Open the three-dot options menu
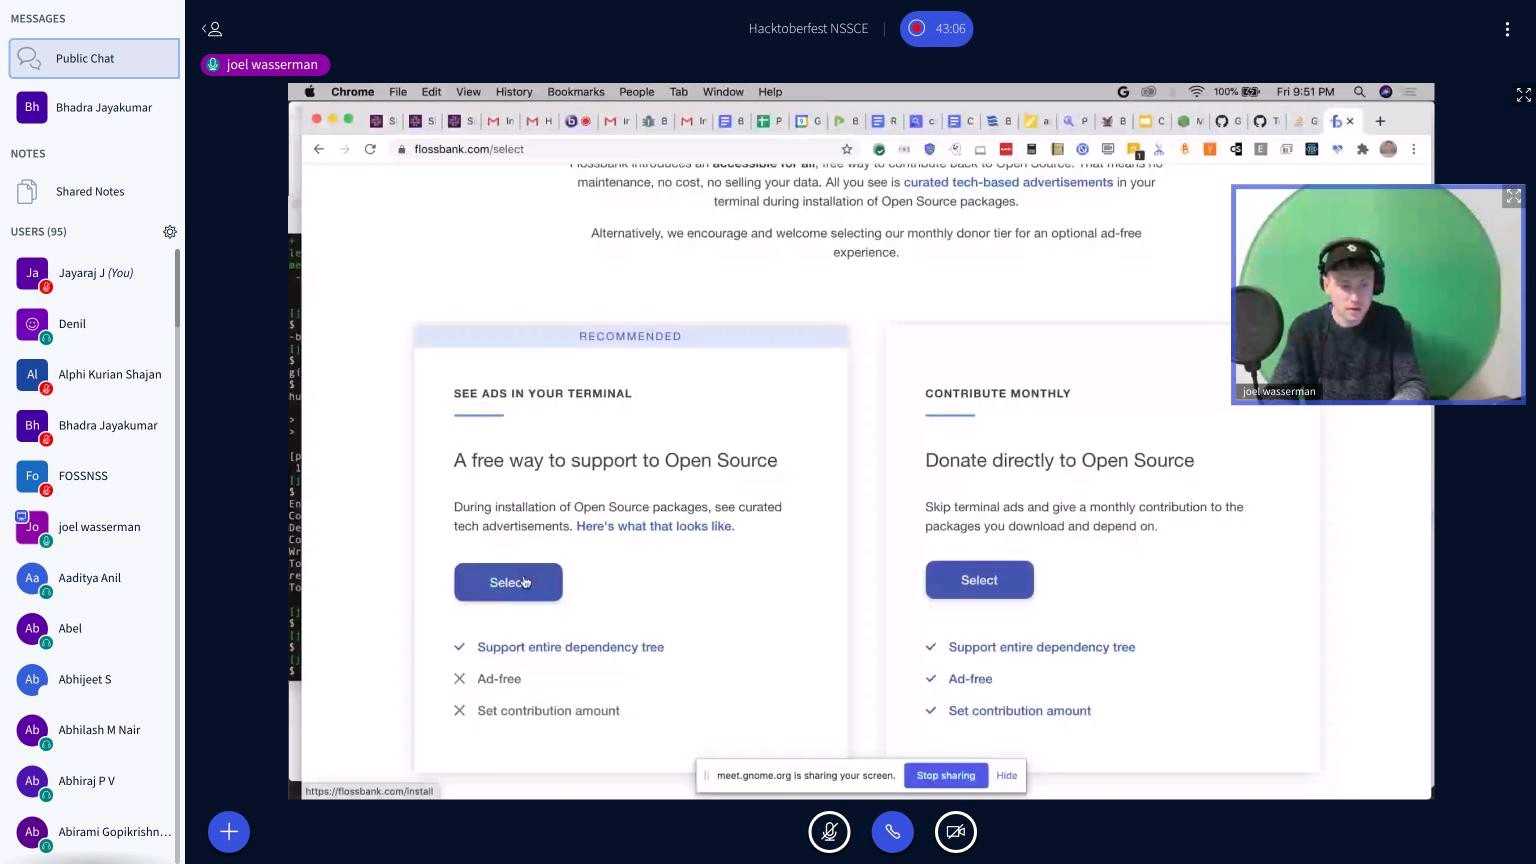1536x864 pixels. point(1507,29)
